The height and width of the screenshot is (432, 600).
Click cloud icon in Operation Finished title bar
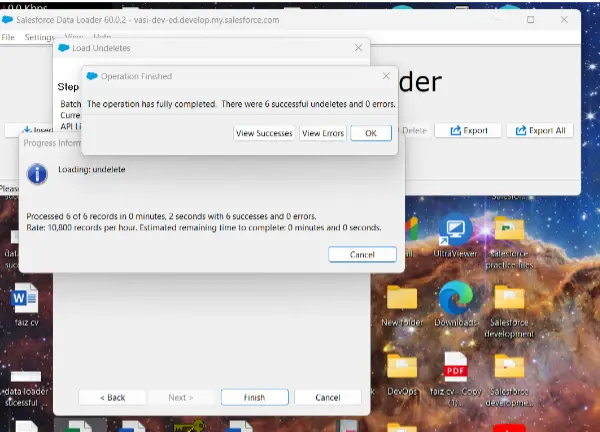(x=92, y=76)
